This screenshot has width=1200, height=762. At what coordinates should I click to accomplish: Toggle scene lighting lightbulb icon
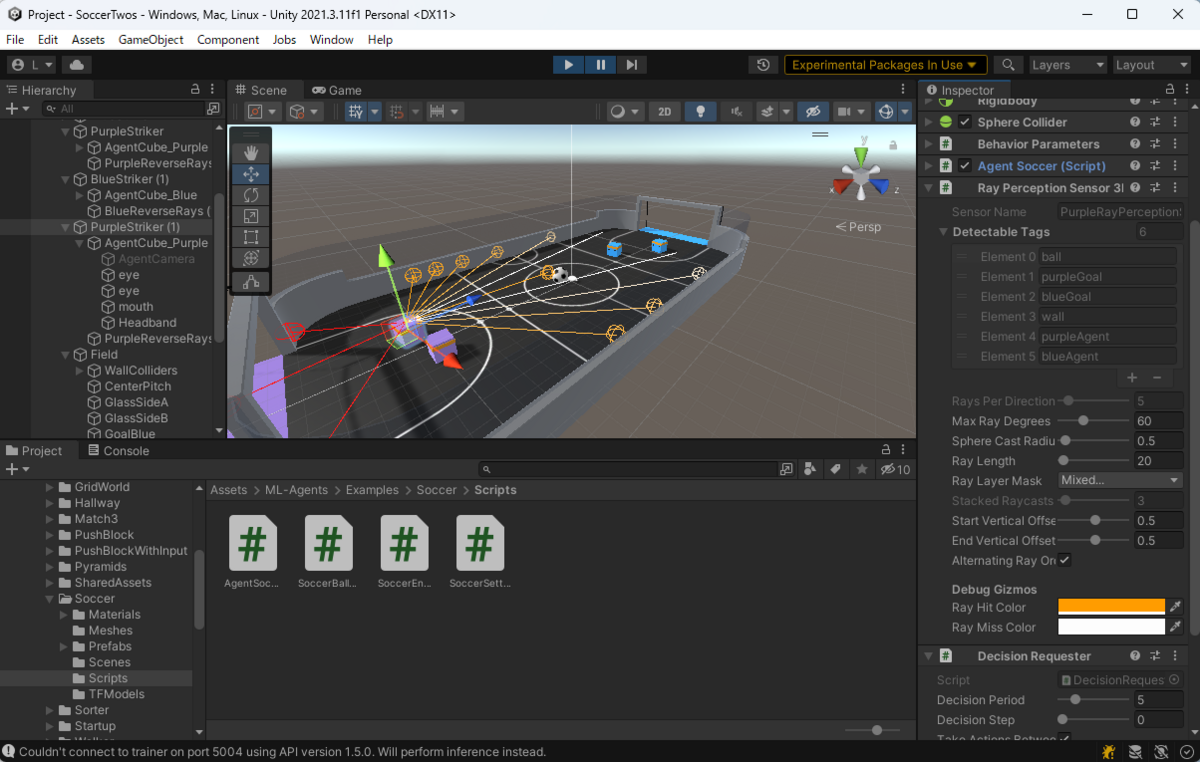[x=700, y=112]
